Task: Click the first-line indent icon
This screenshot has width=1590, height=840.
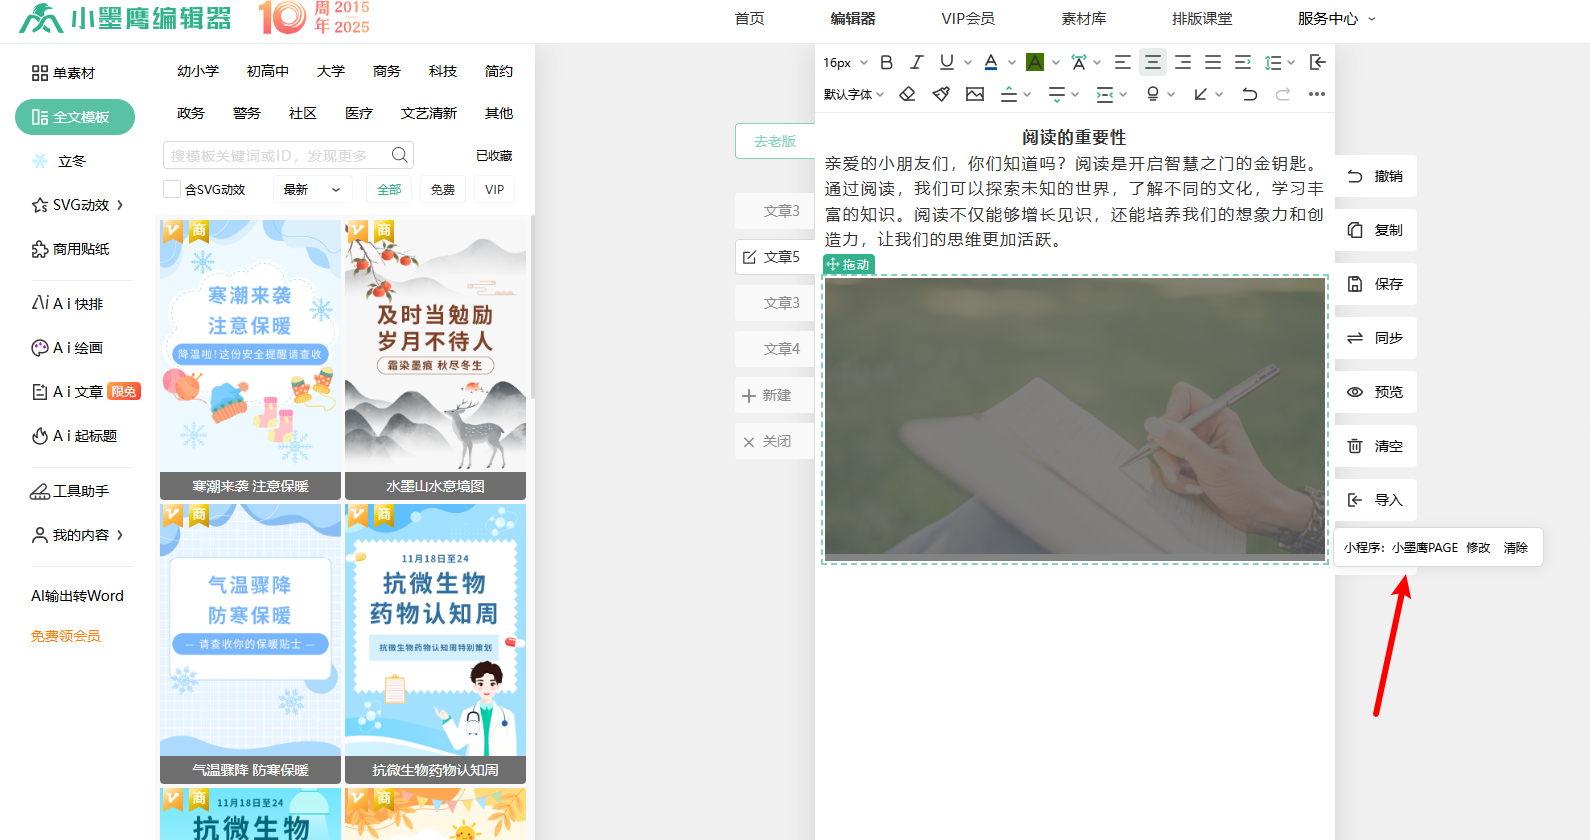Action: click(x=1243, y=62)
